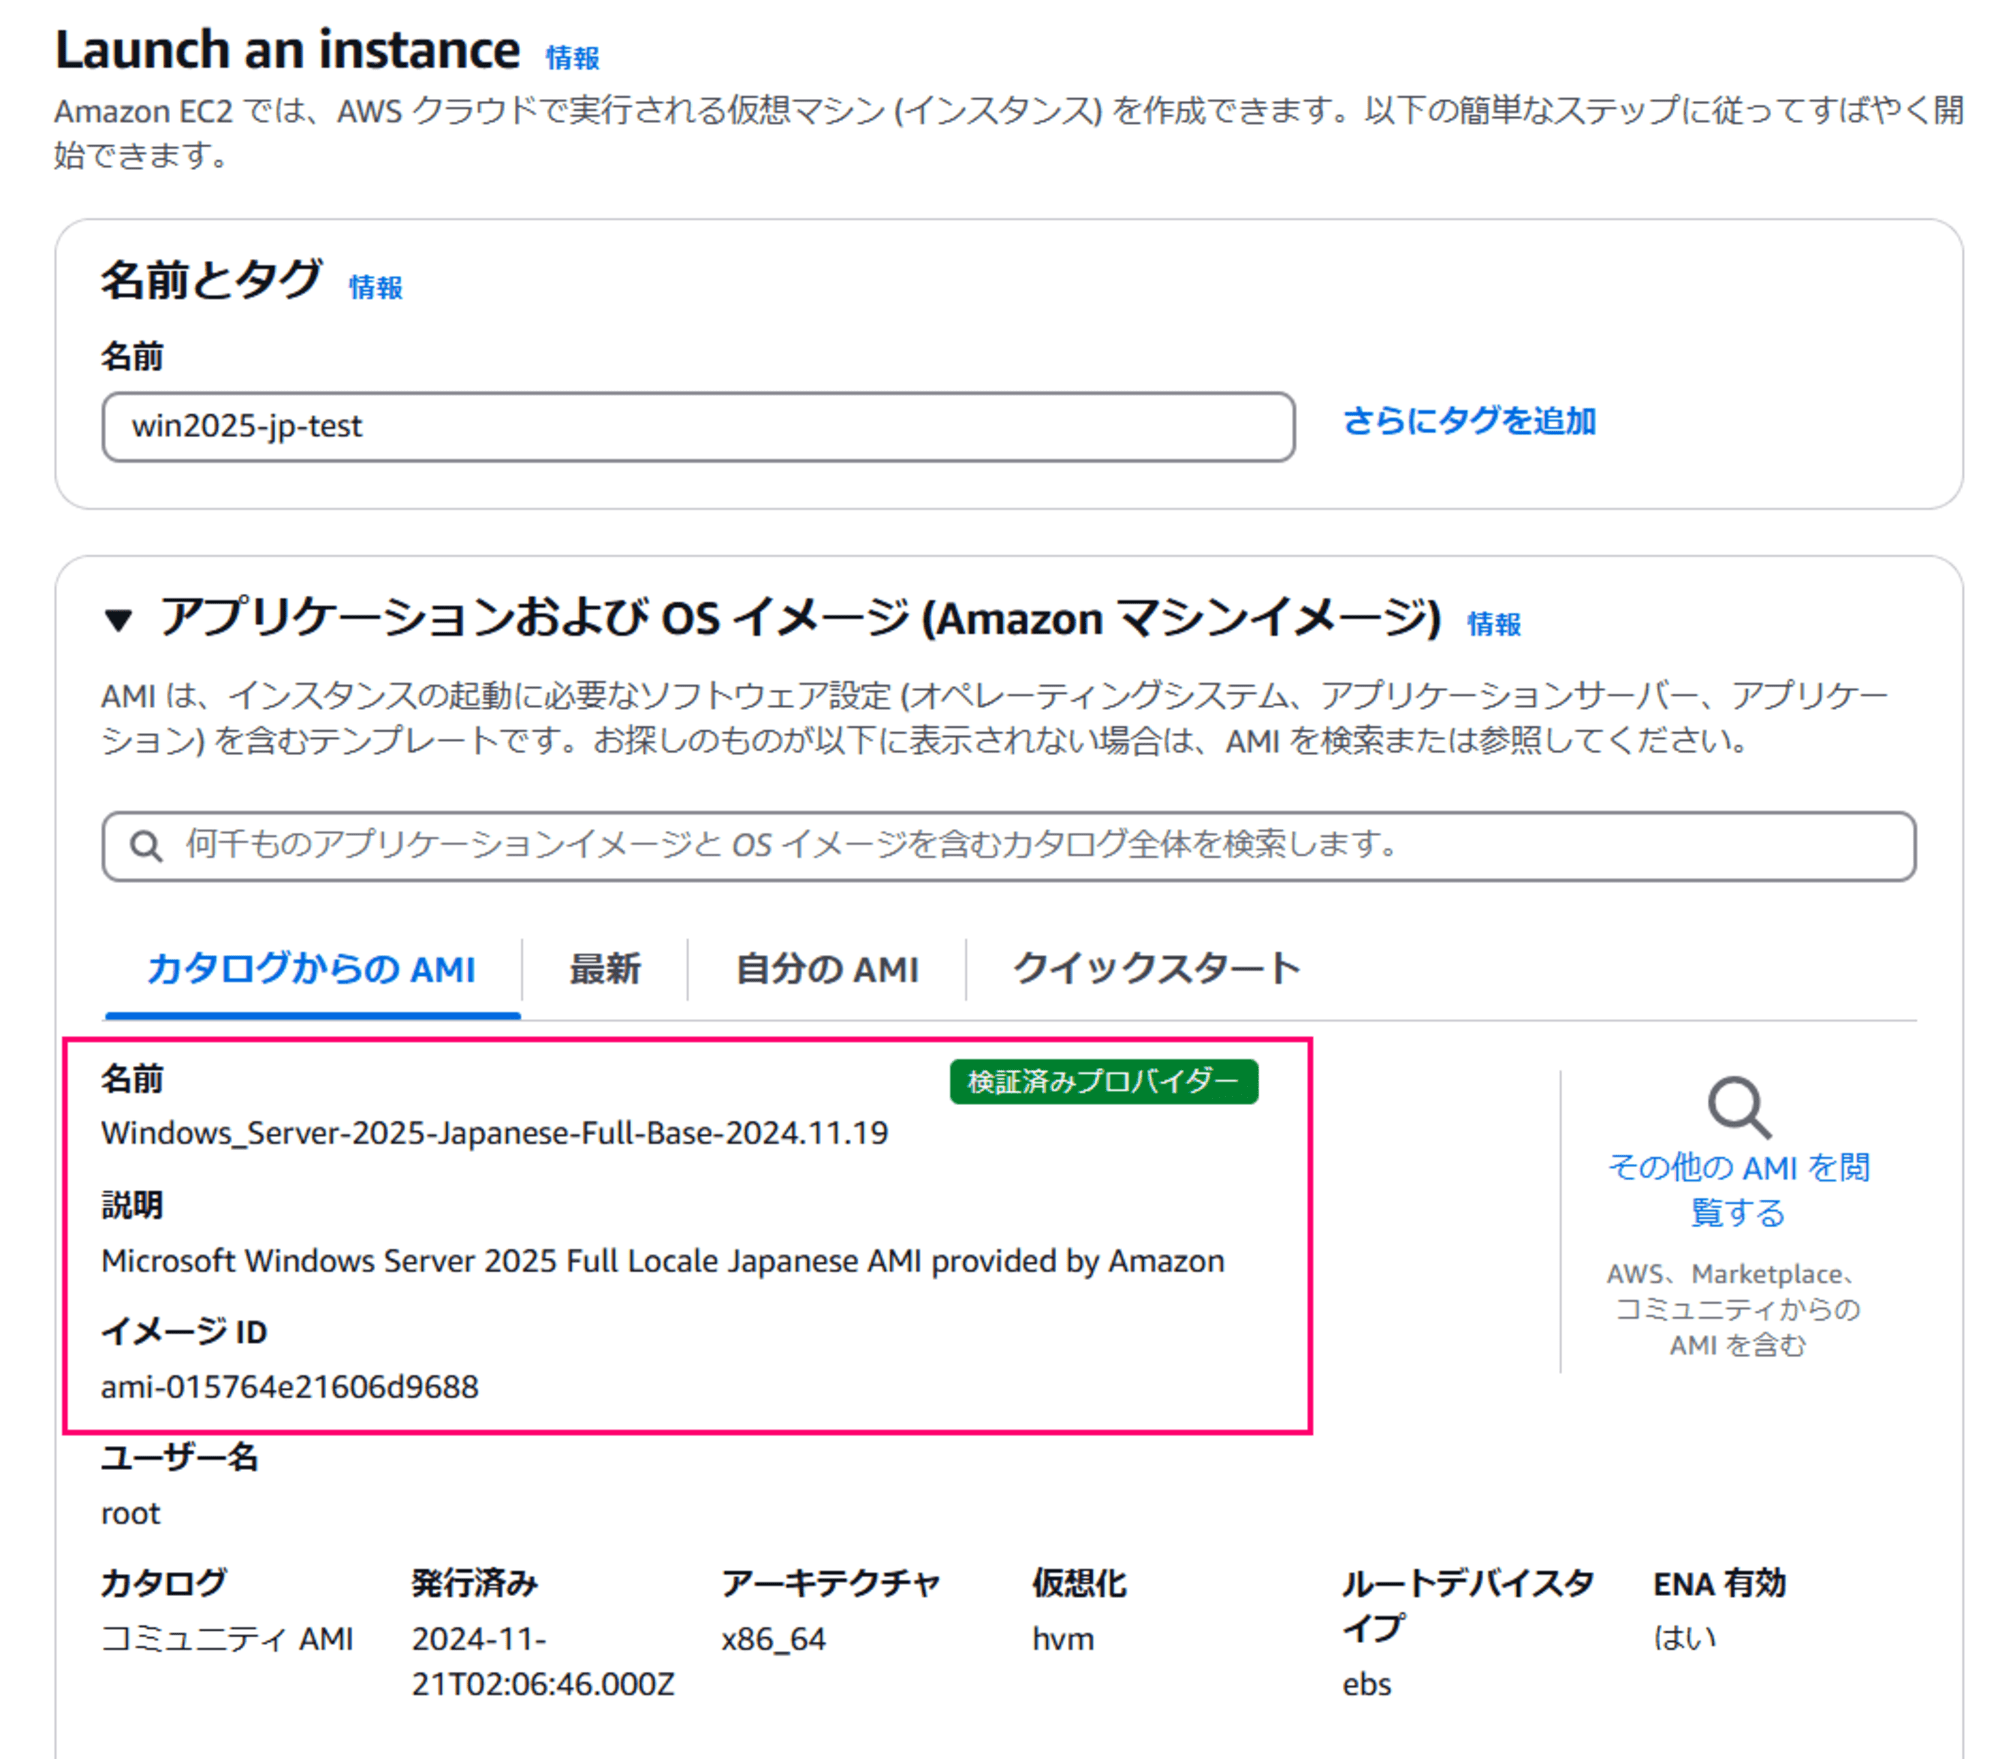The image size is (2000, 1759).
Task: Open 情報 link beside Amazon マシンイメージ heading
Action: [x=1493, y=624]
